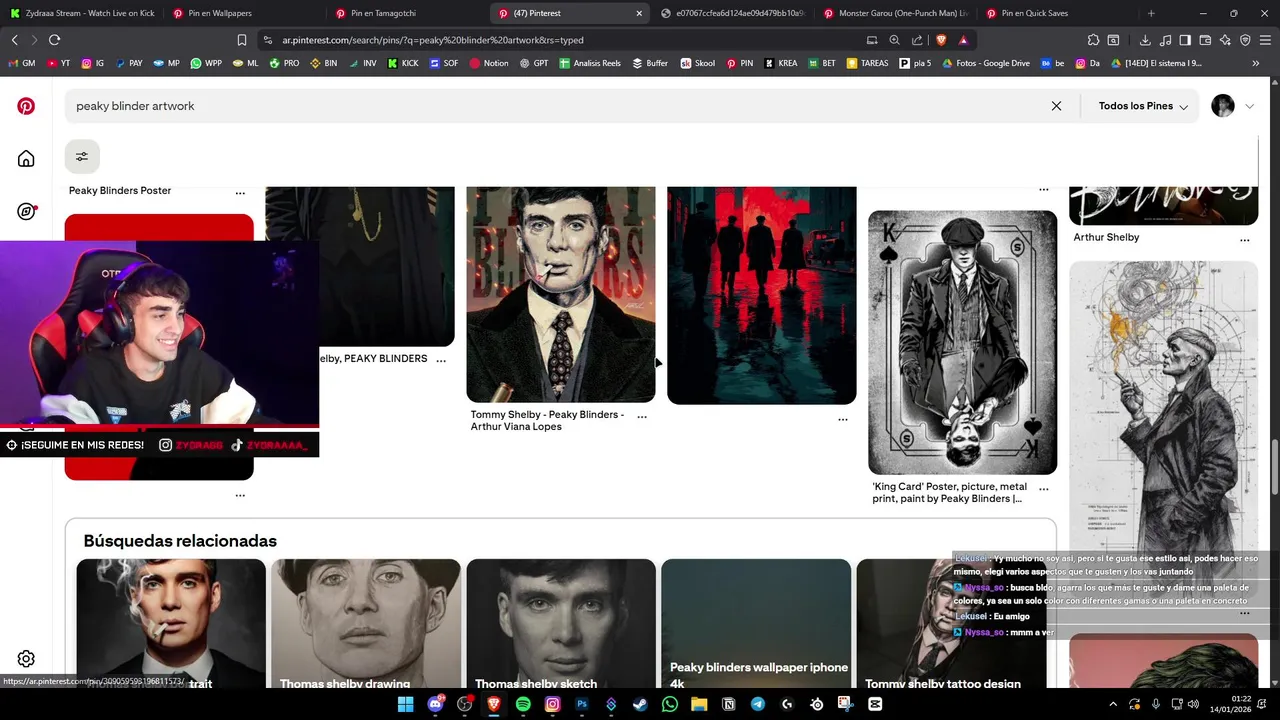Viewport: 1280px width, 720px height.
Task: Open the GPT bookmark
Action: point(534,63)
